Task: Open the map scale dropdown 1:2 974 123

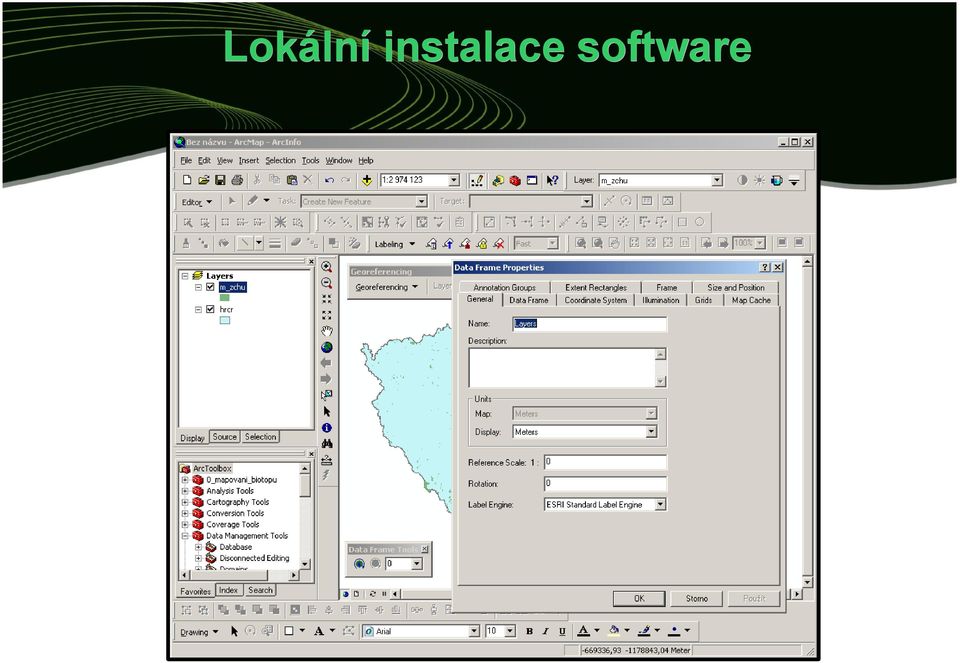Action: click(x=454, y=180)
